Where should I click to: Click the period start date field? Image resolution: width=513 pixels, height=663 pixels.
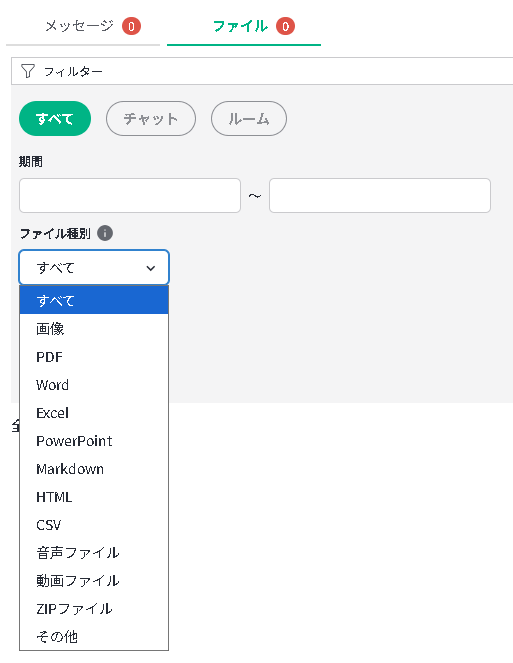tap(130, 195)
